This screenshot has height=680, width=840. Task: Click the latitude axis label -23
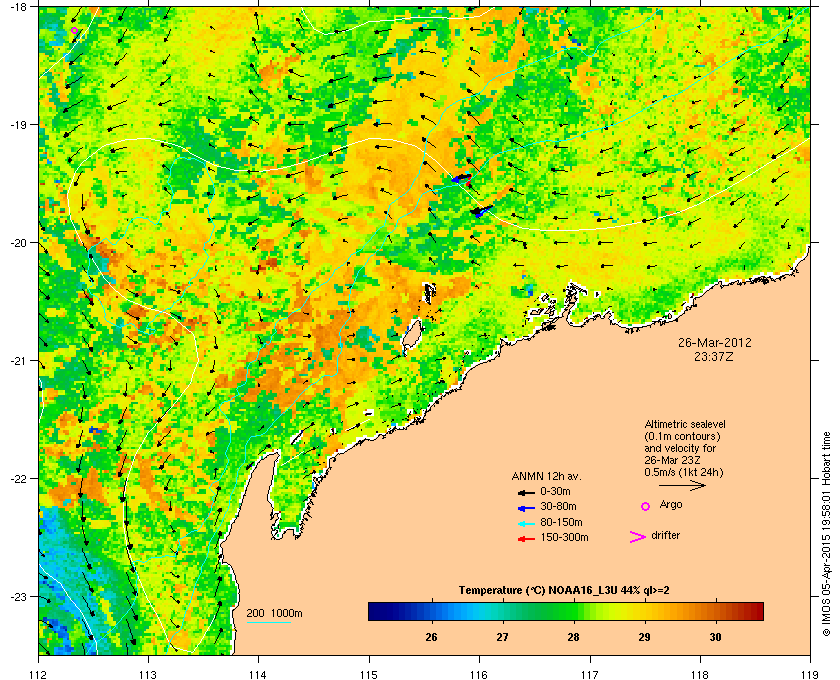[18, 596]
